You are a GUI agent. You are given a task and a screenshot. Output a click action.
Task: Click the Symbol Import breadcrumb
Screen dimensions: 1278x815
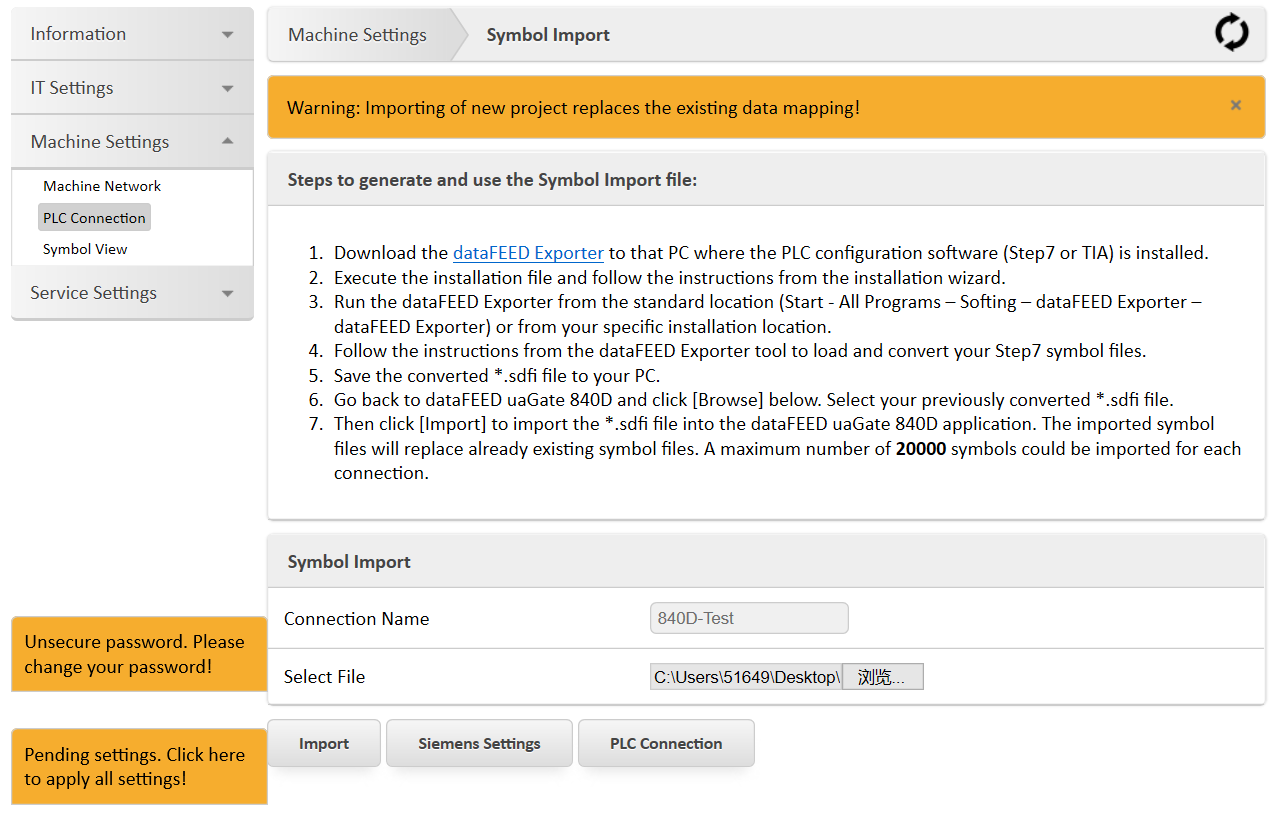point(548,35)
